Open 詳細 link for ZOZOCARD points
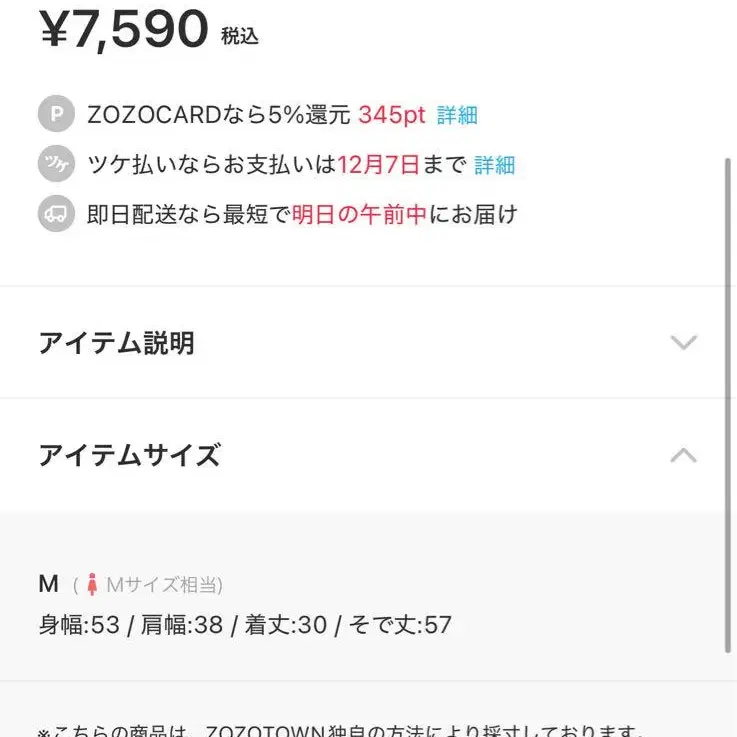 click(457, 115)
